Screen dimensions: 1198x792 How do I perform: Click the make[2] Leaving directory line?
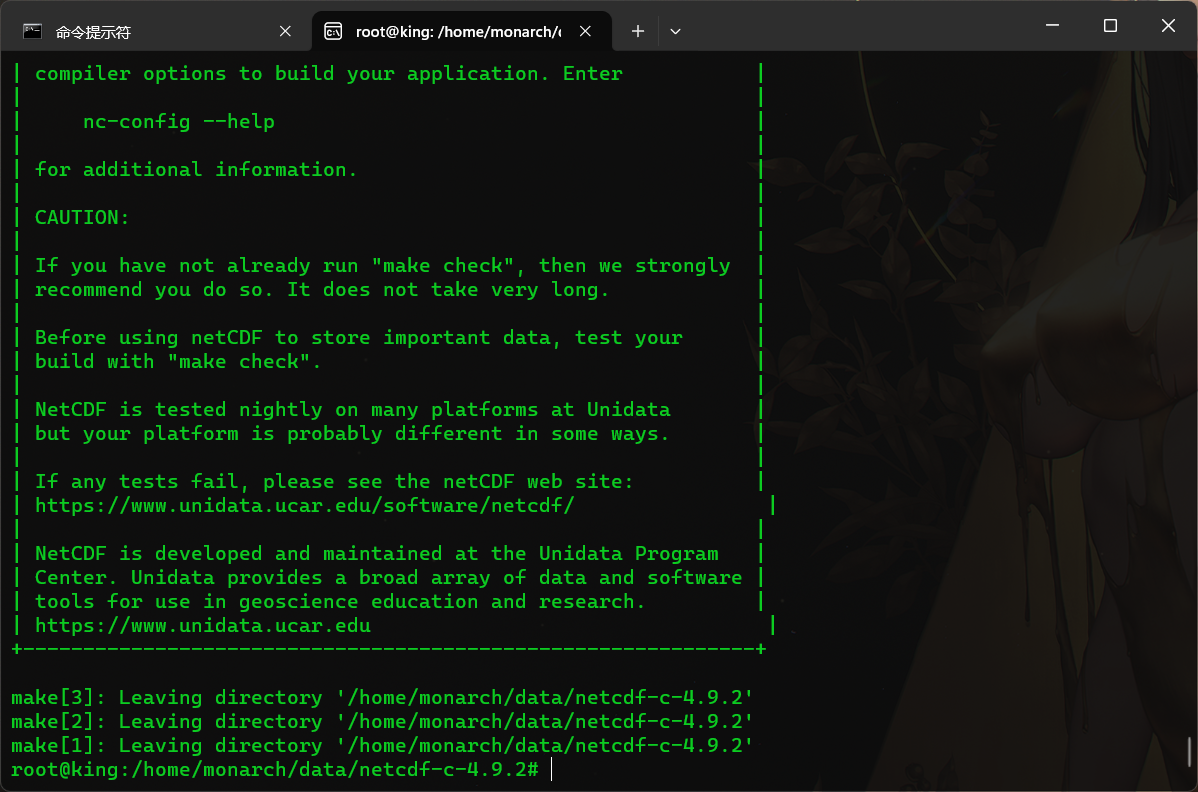(382, 721)
